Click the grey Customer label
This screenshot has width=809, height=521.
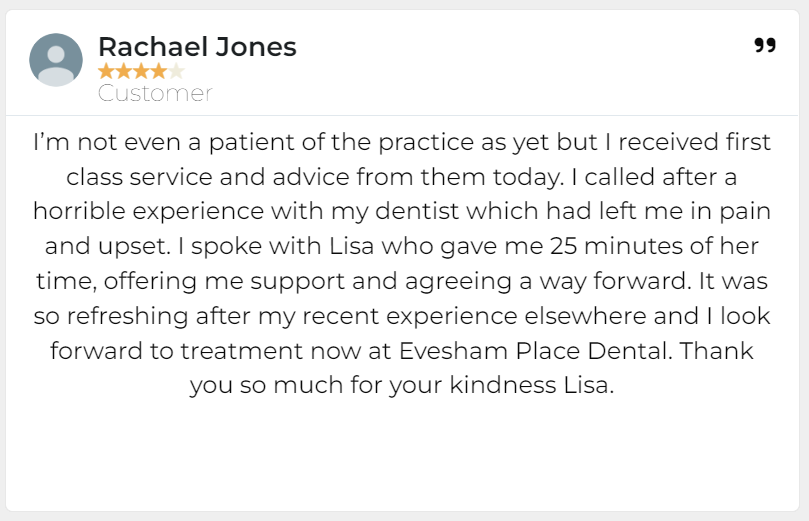click(x=155, y=94)
